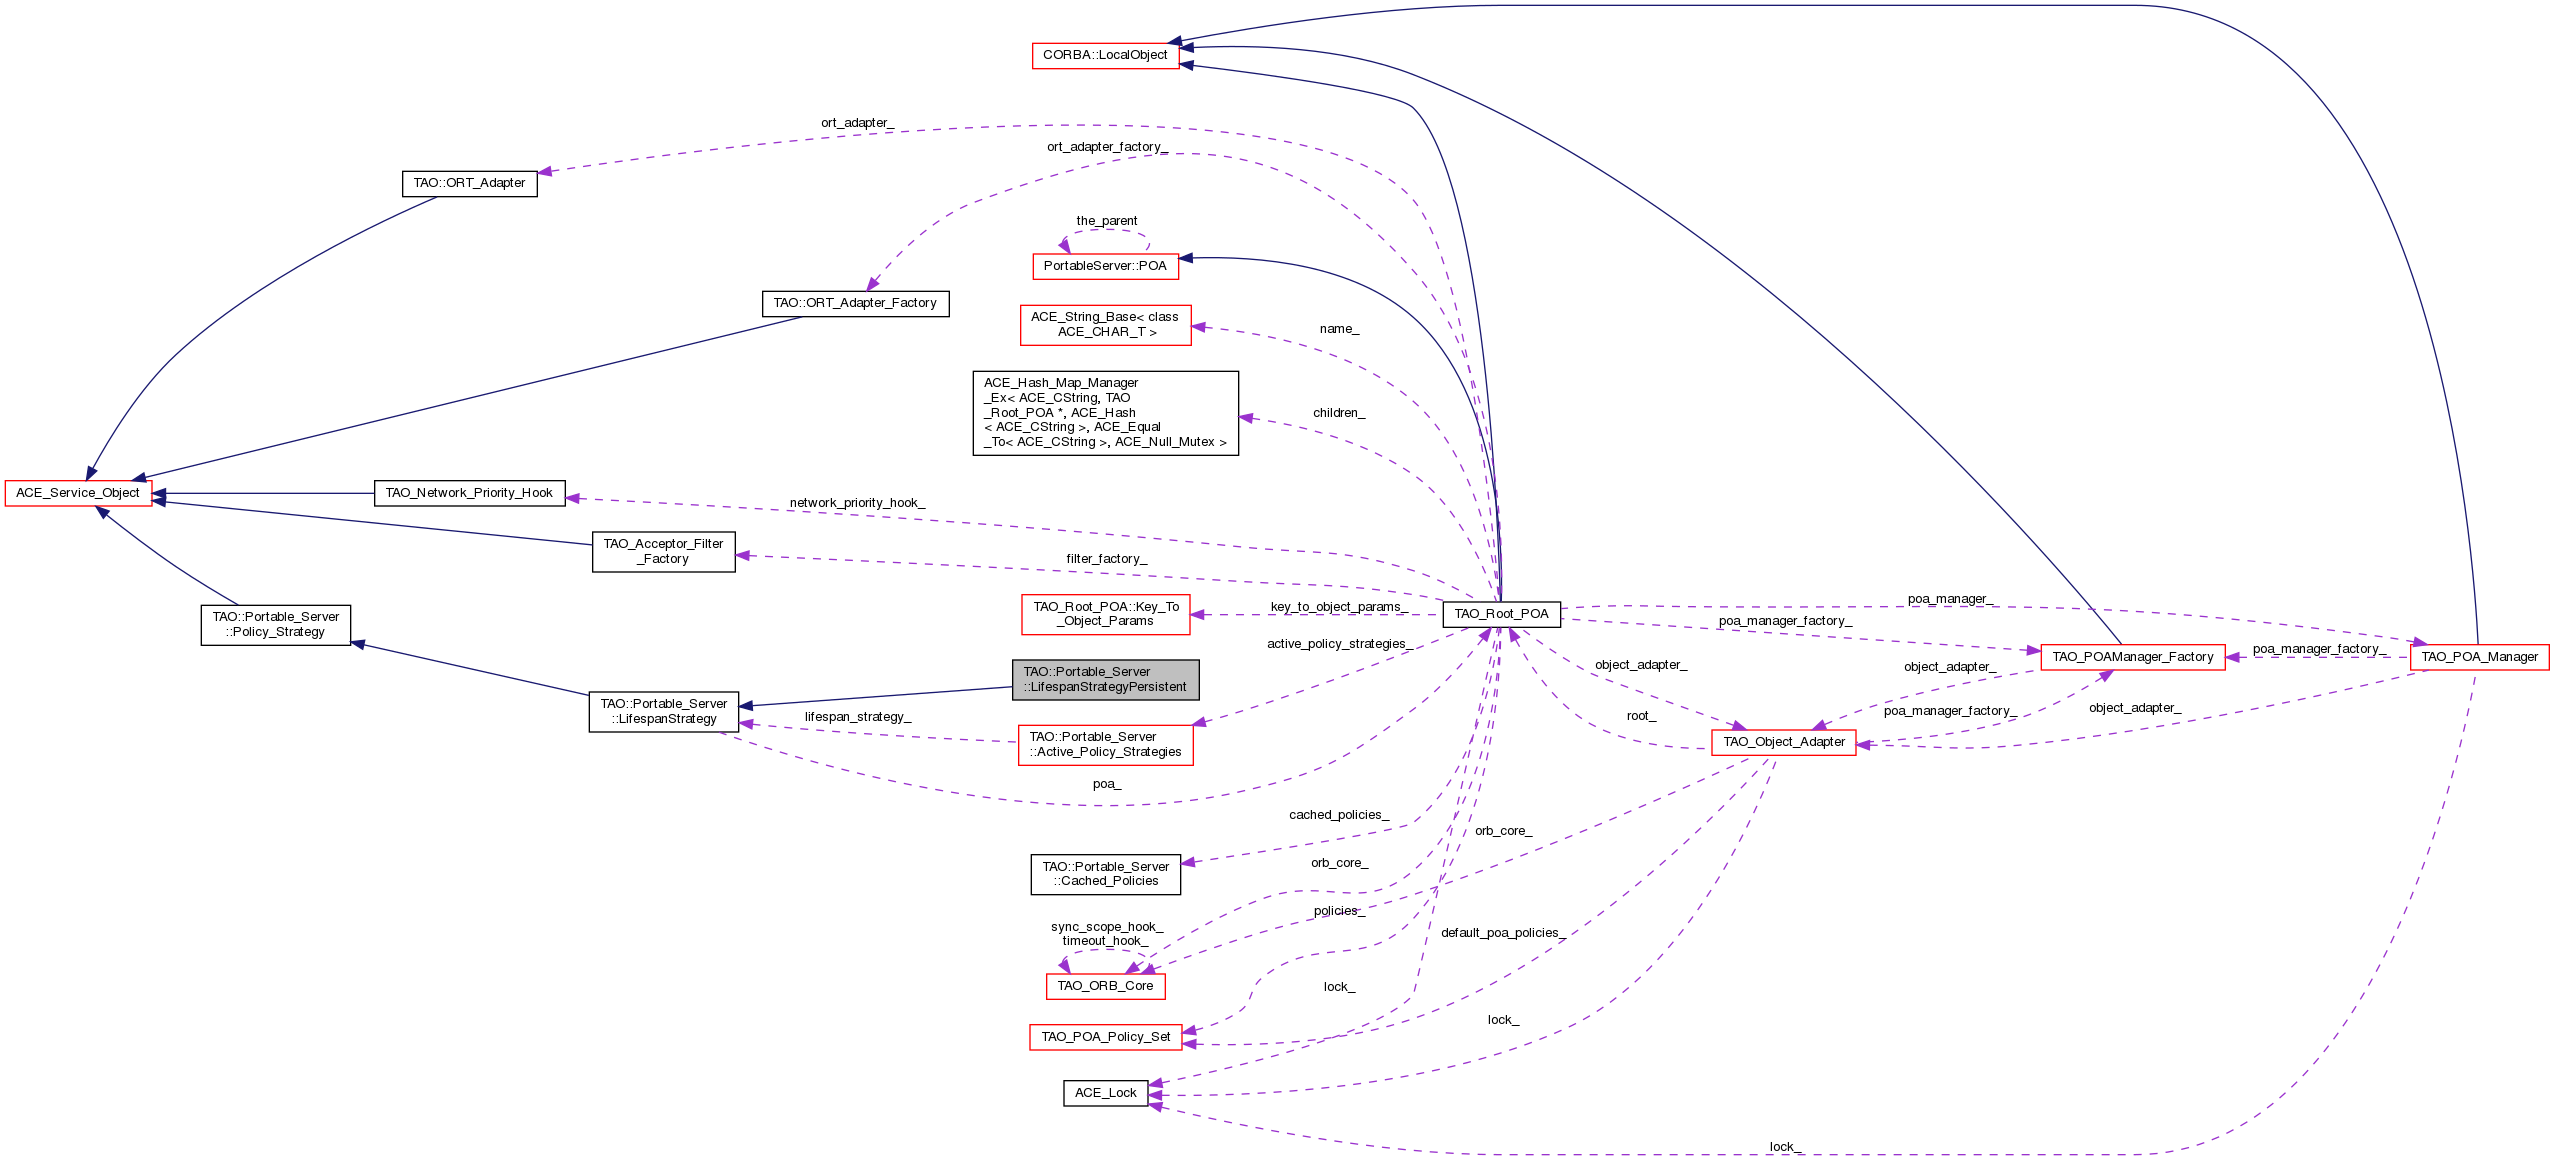Open the ACE_Service_Object class node

pos(78,493)
